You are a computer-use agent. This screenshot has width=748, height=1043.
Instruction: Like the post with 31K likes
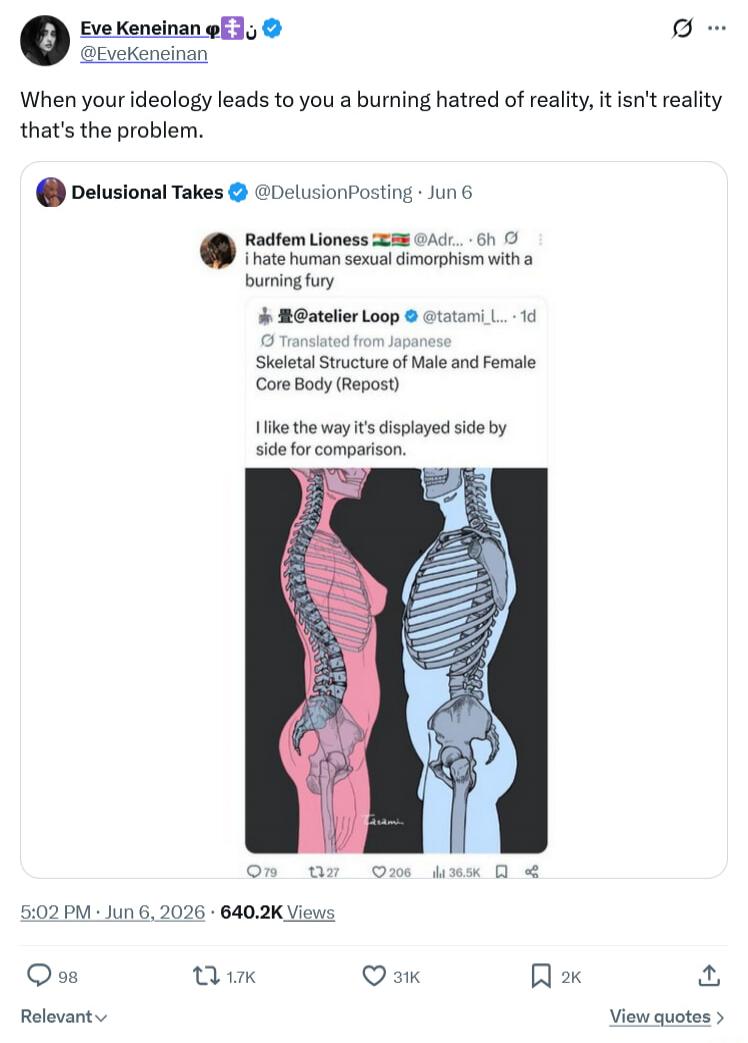(x=374, y=976)
